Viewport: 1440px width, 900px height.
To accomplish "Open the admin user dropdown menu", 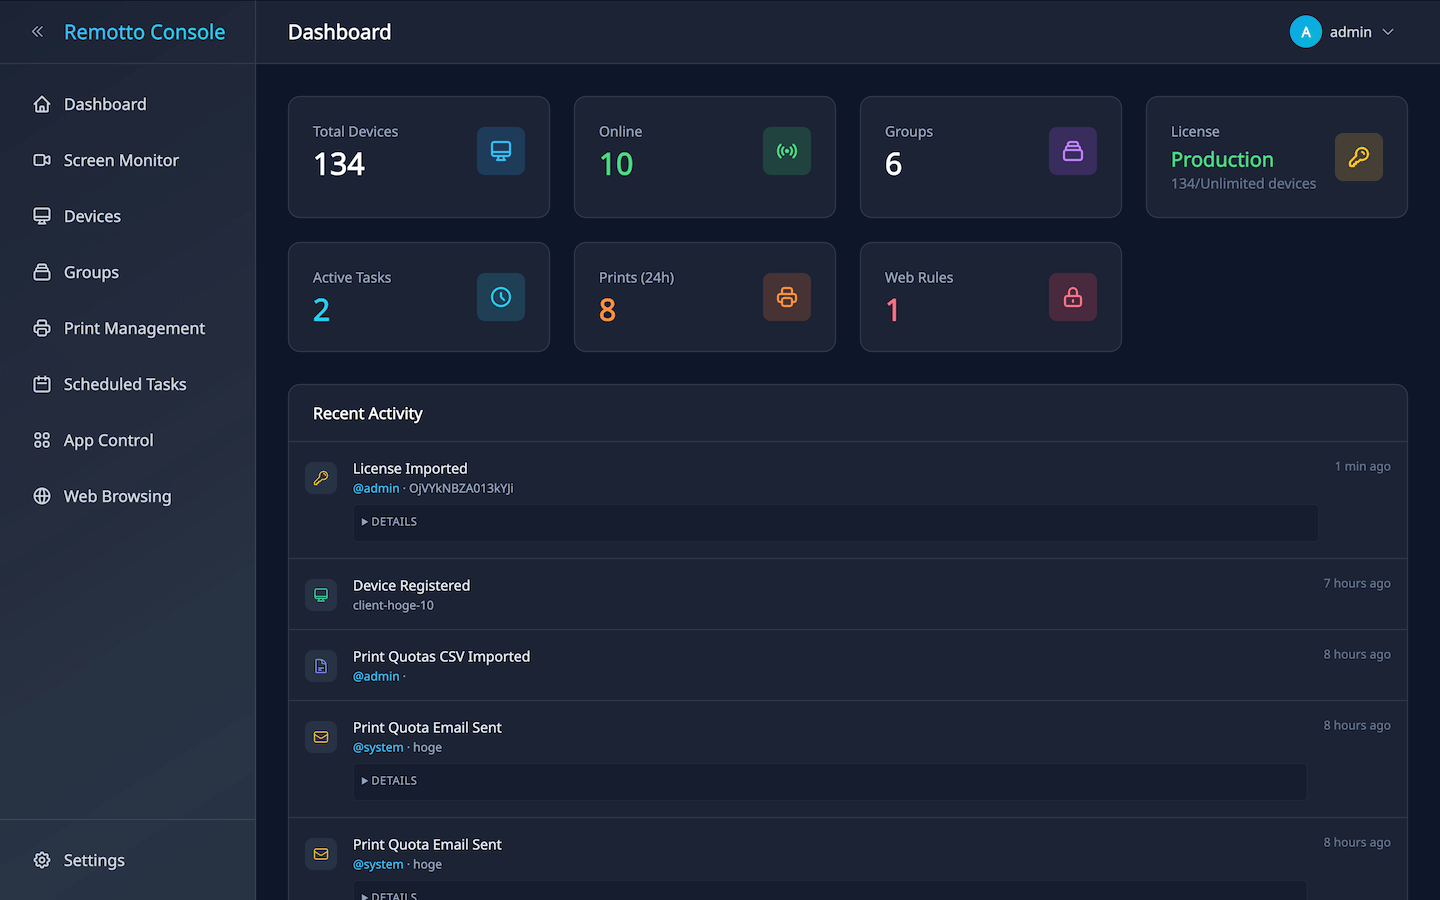I will tap(1387, 32).
